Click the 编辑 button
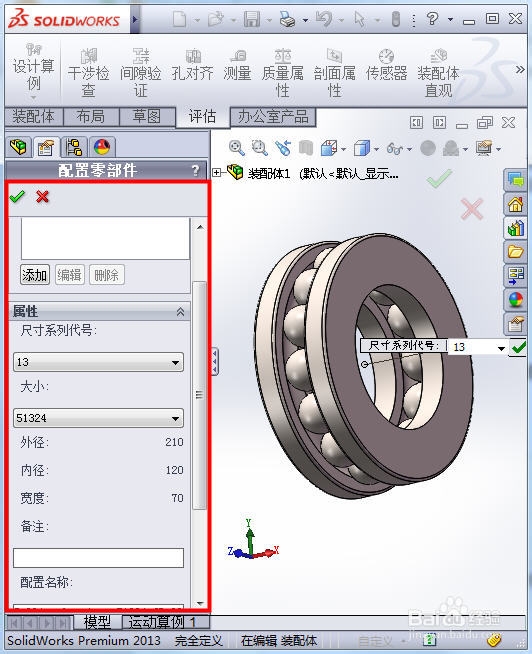Viewport: 532px width, 654px height. click(69, 275)
